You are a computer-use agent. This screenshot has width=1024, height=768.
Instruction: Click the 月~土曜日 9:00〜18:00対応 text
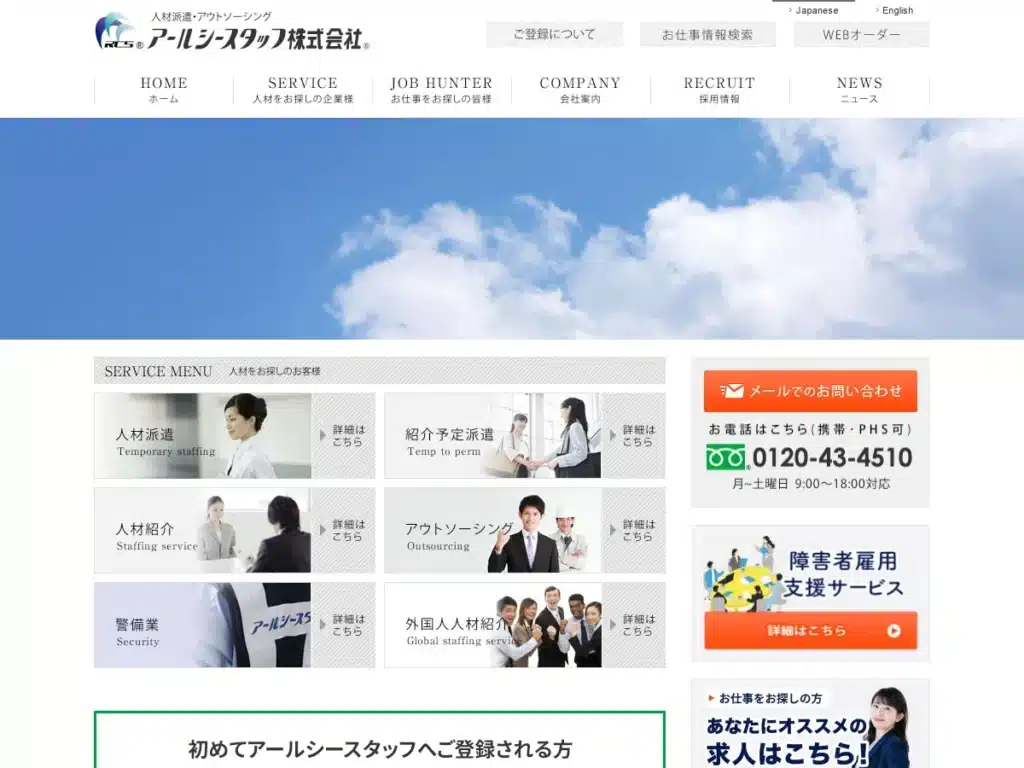click(810, 484)
